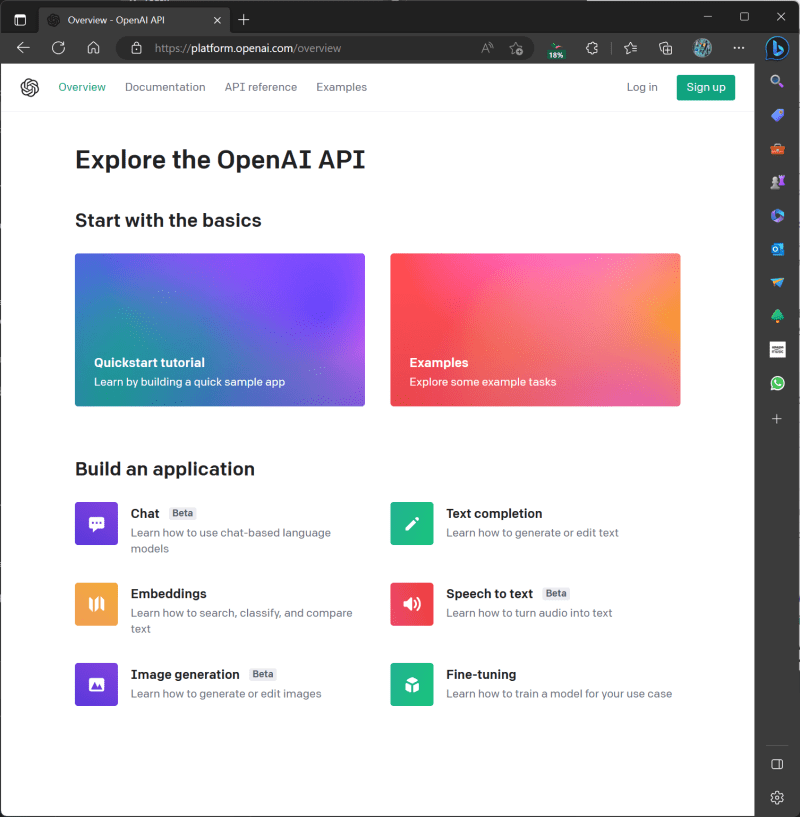Reload the page with the refresh icon
The height and width of the screenshot is (817, 800).
[58, 48]
